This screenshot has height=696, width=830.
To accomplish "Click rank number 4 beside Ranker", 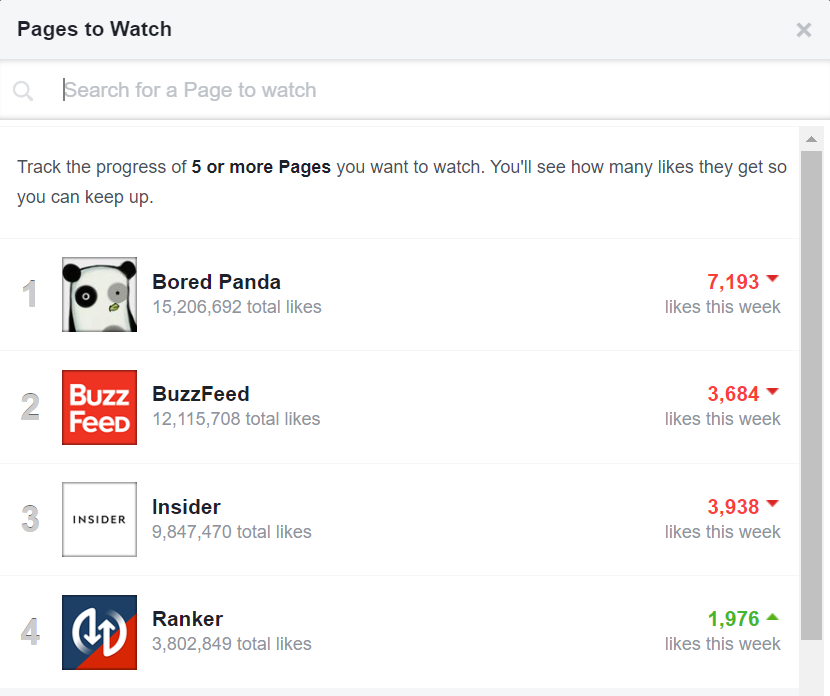I will [x=30, y=632].
